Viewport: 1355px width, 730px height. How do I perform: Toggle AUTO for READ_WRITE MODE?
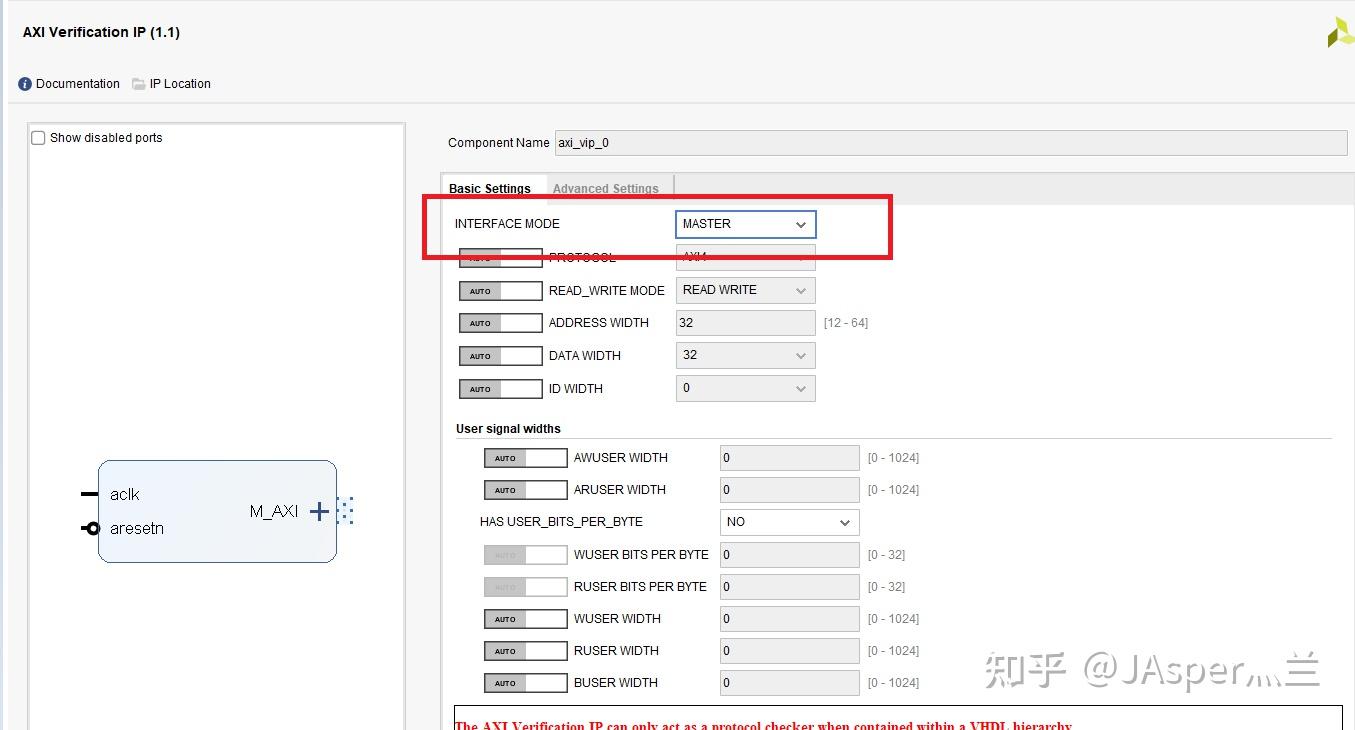[x=500, y=290]
